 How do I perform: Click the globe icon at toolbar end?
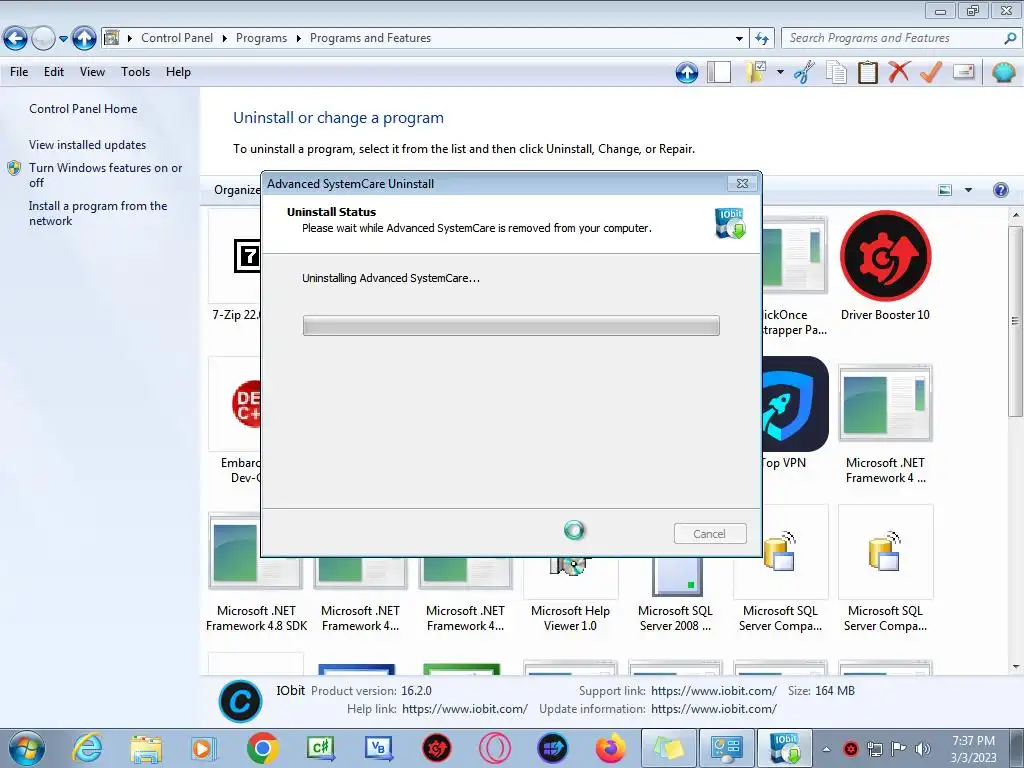tap(1003, 72)
